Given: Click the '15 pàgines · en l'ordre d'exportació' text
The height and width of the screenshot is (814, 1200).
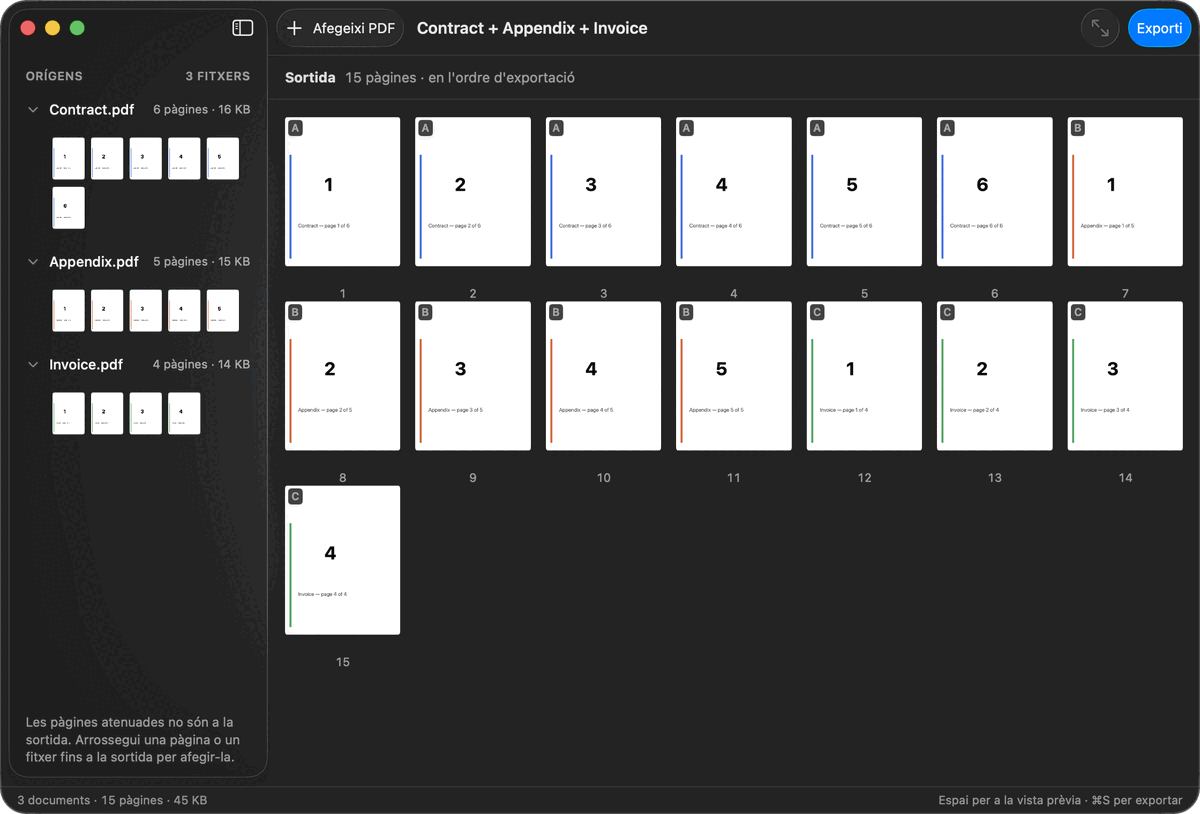Looking at the screenshot, I should coord(460,77).
